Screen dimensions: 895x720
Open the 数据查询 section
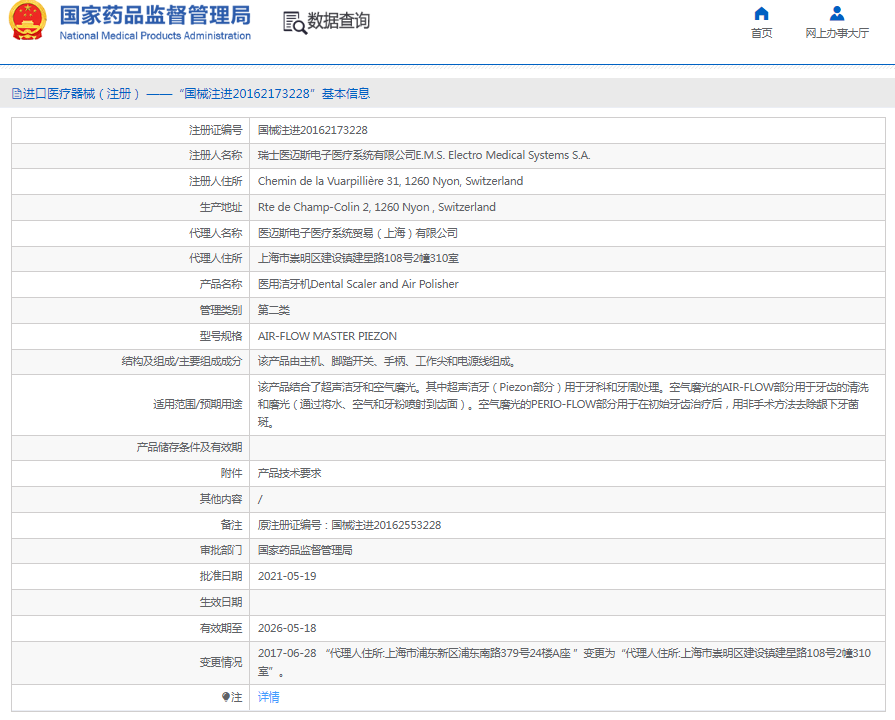338,21
